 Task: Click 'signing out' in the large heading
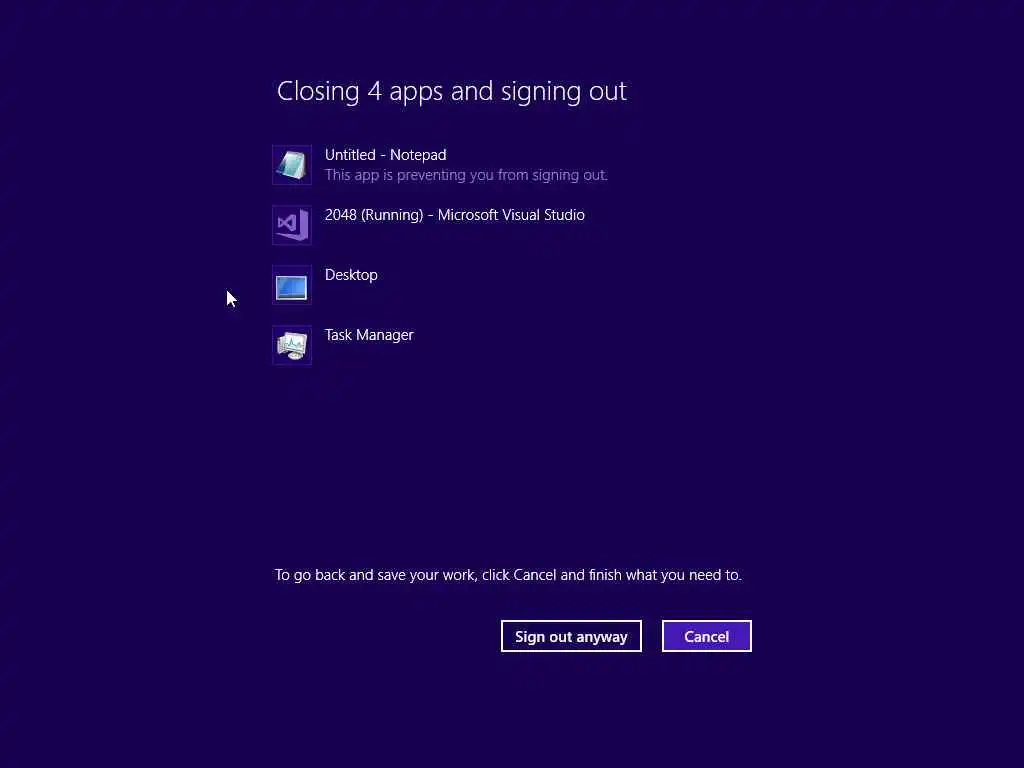[x=564, y=91]
